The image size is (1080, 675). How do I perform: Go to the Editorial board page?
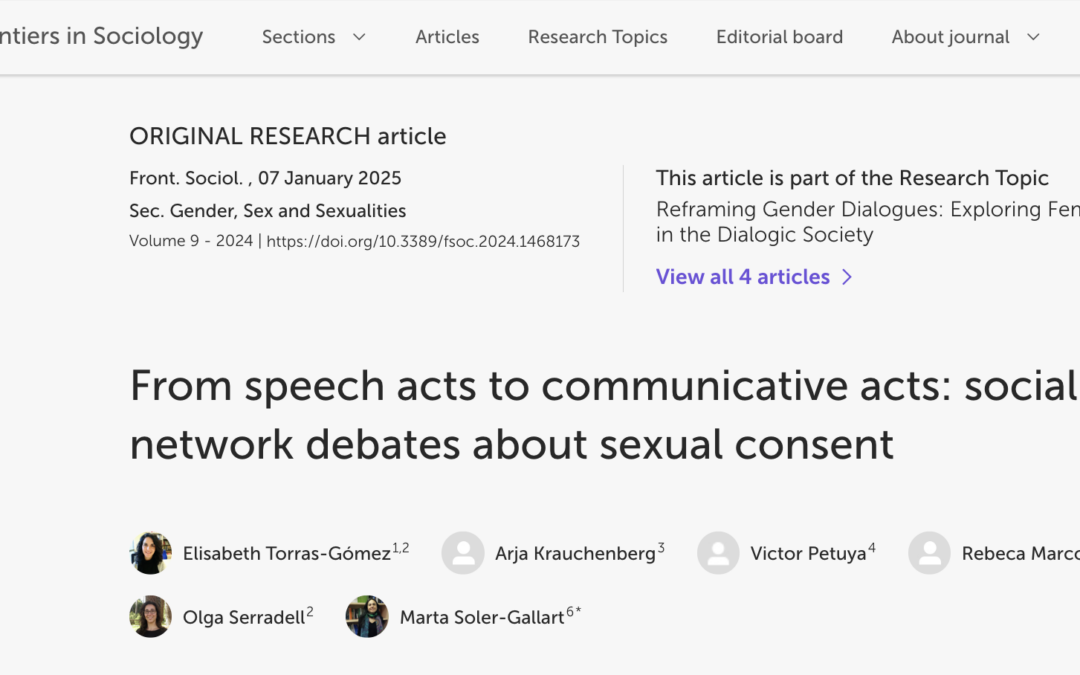779,37
